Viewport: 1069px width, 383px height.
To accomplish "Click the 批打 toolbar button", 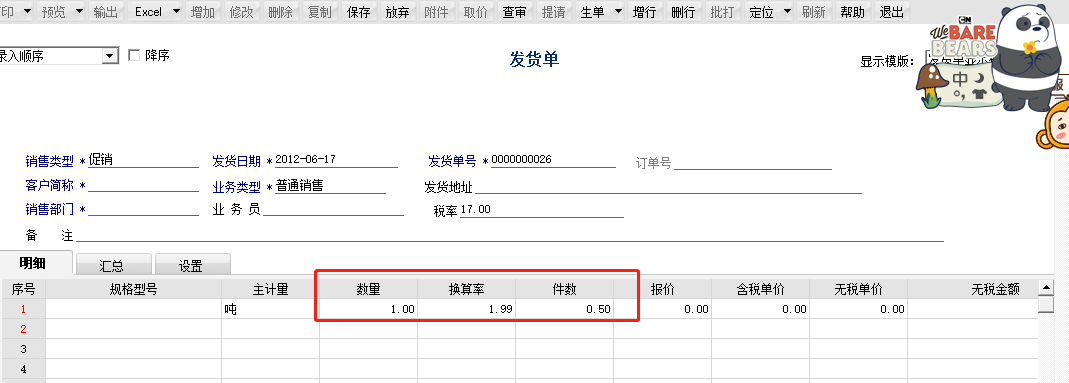I will [722, 12].
